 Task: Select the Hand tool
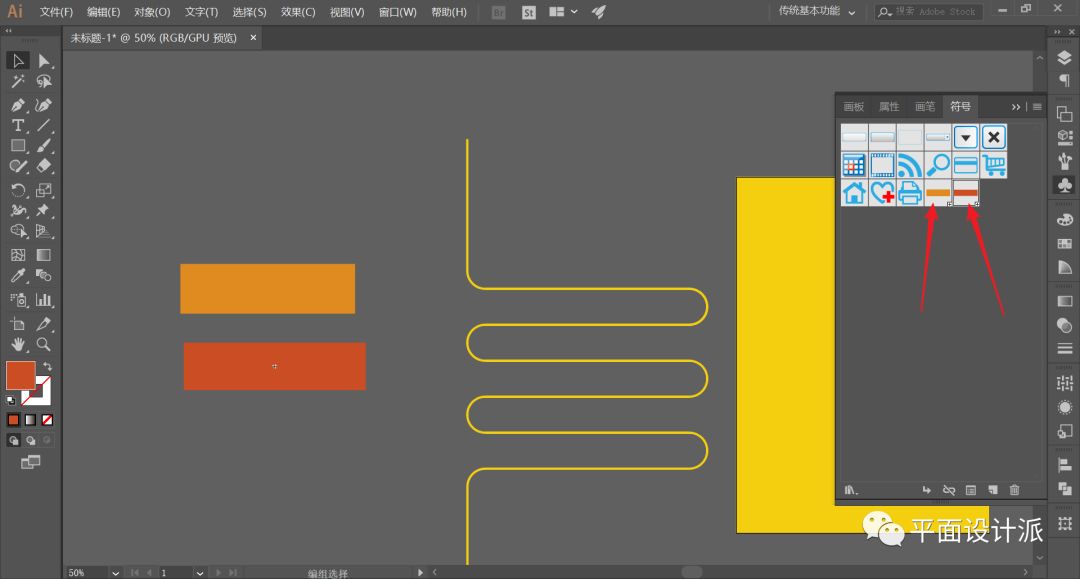(18, 344)
